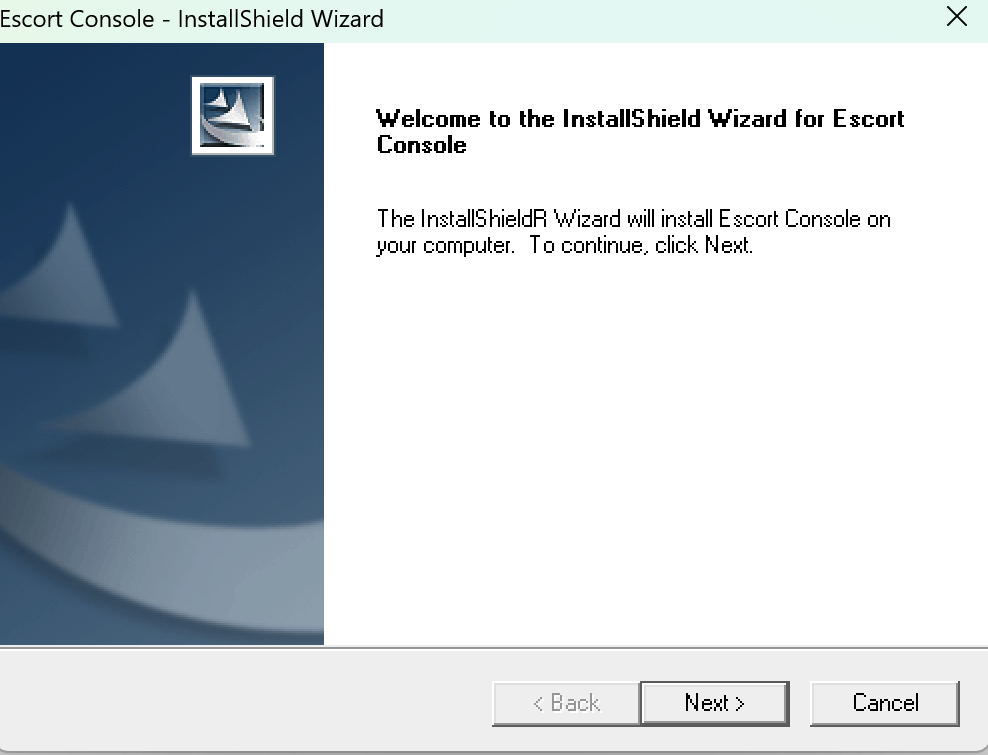The height and width of the screenshot is (755, 988).
Task: Click the window title 'Escort Console - InstallShield Wizard'
Action: pyautogui.click(x=192, y=19)
